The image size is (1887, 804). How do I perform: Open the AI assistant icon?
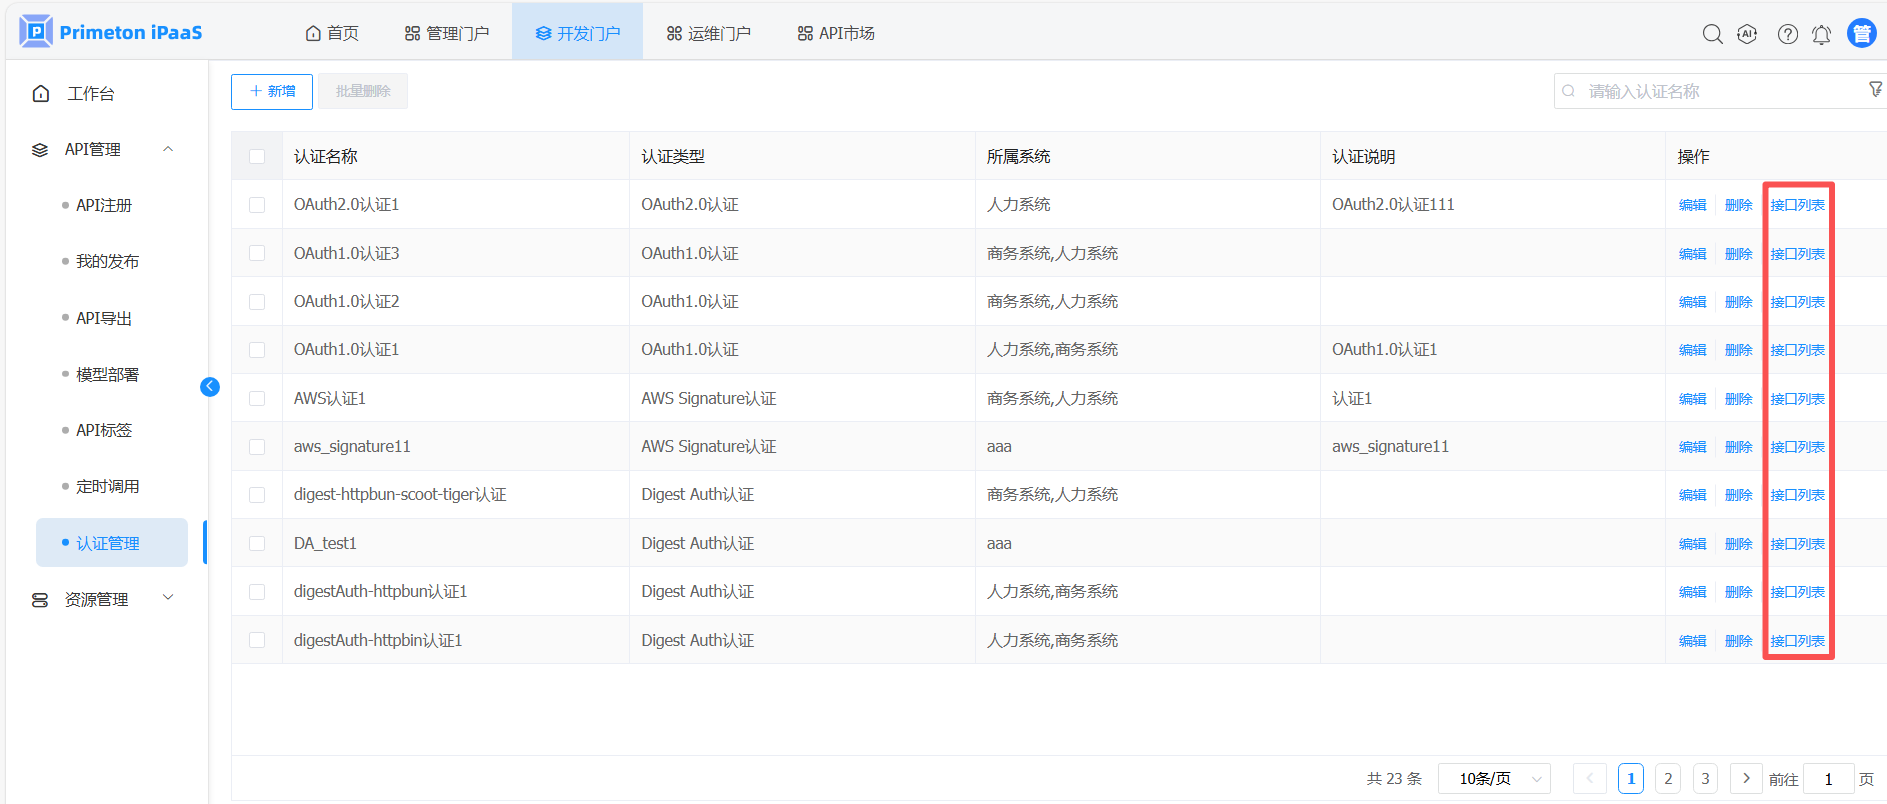tap(1747, 34)
